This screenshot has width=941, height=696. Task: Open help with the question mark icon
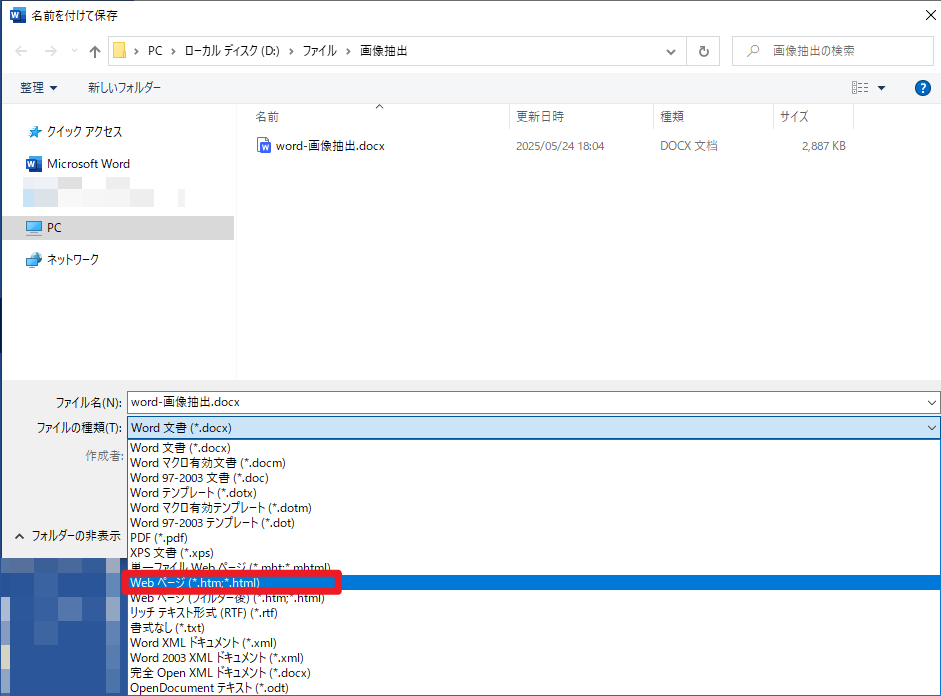(922, 88)
